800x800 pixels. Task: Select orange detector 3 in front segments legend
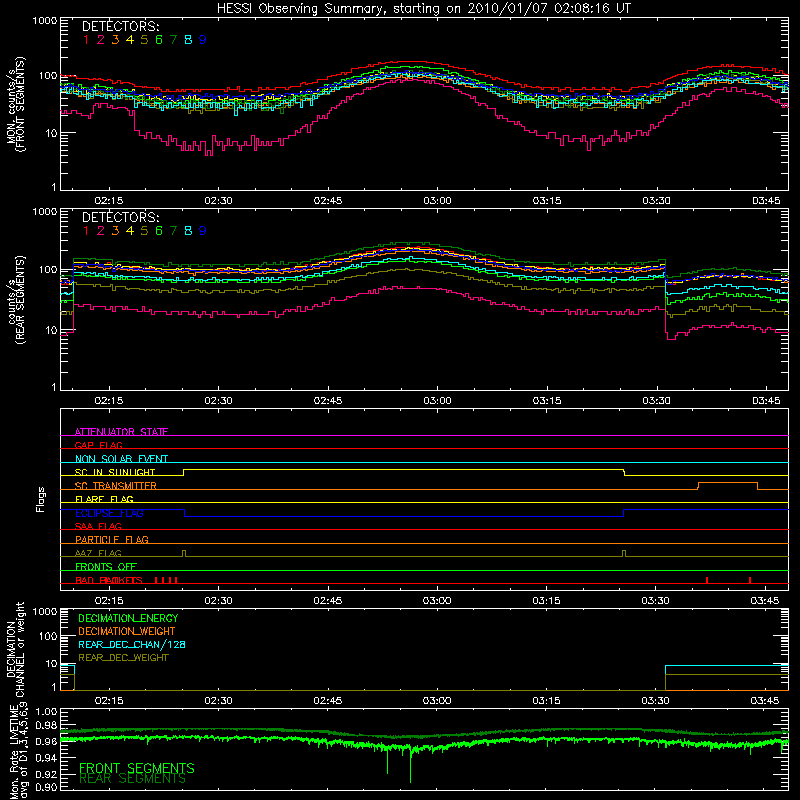pyautogui.click(x=115, y=40)
